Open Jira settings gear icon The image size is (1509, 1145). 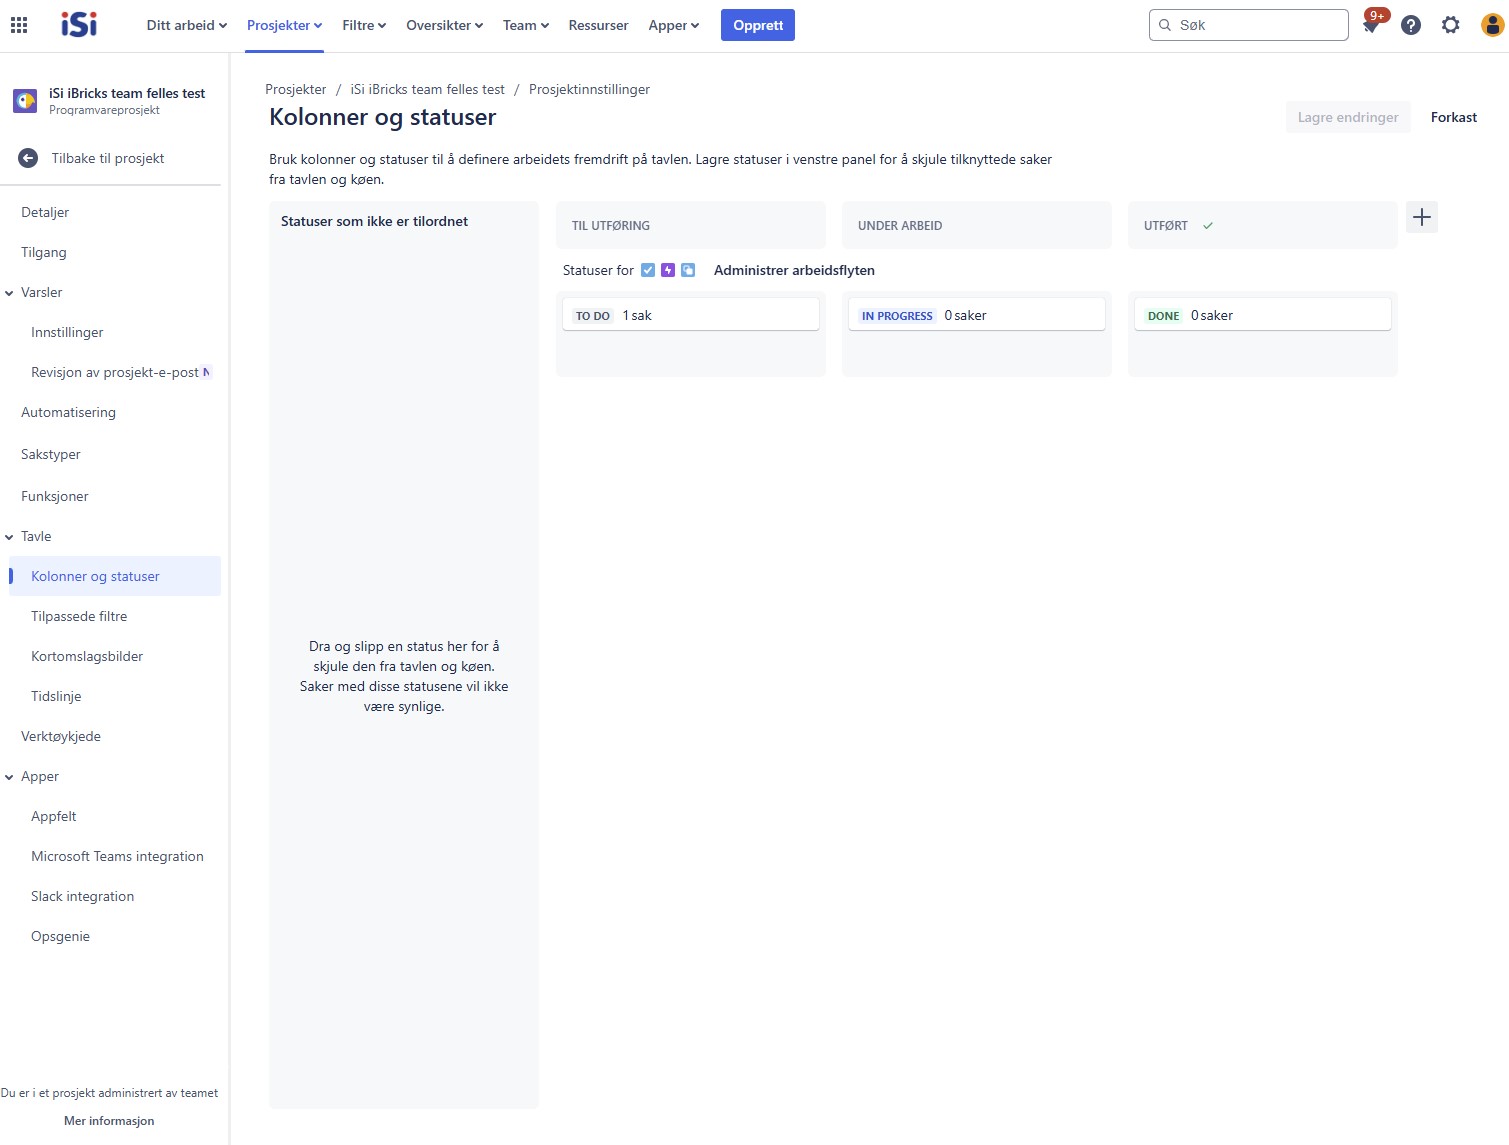[1451, 25]
